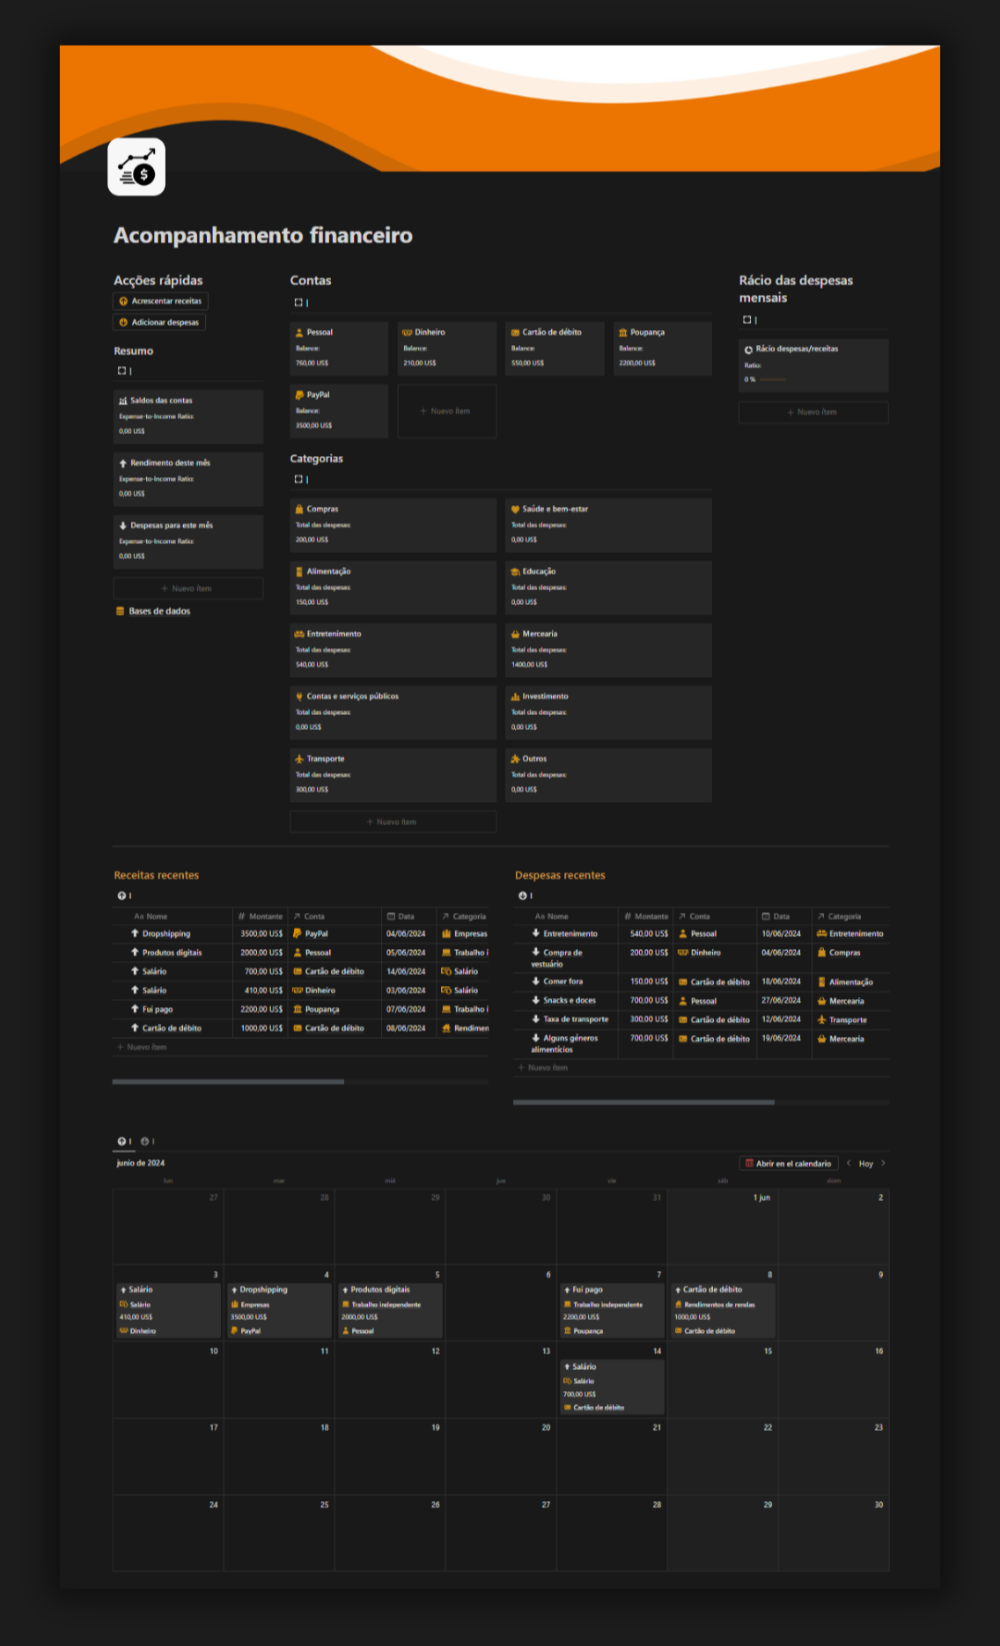Click the Investimento category chart icon
Viewport: 1000px width, 1646px height.
click(515, 696)
